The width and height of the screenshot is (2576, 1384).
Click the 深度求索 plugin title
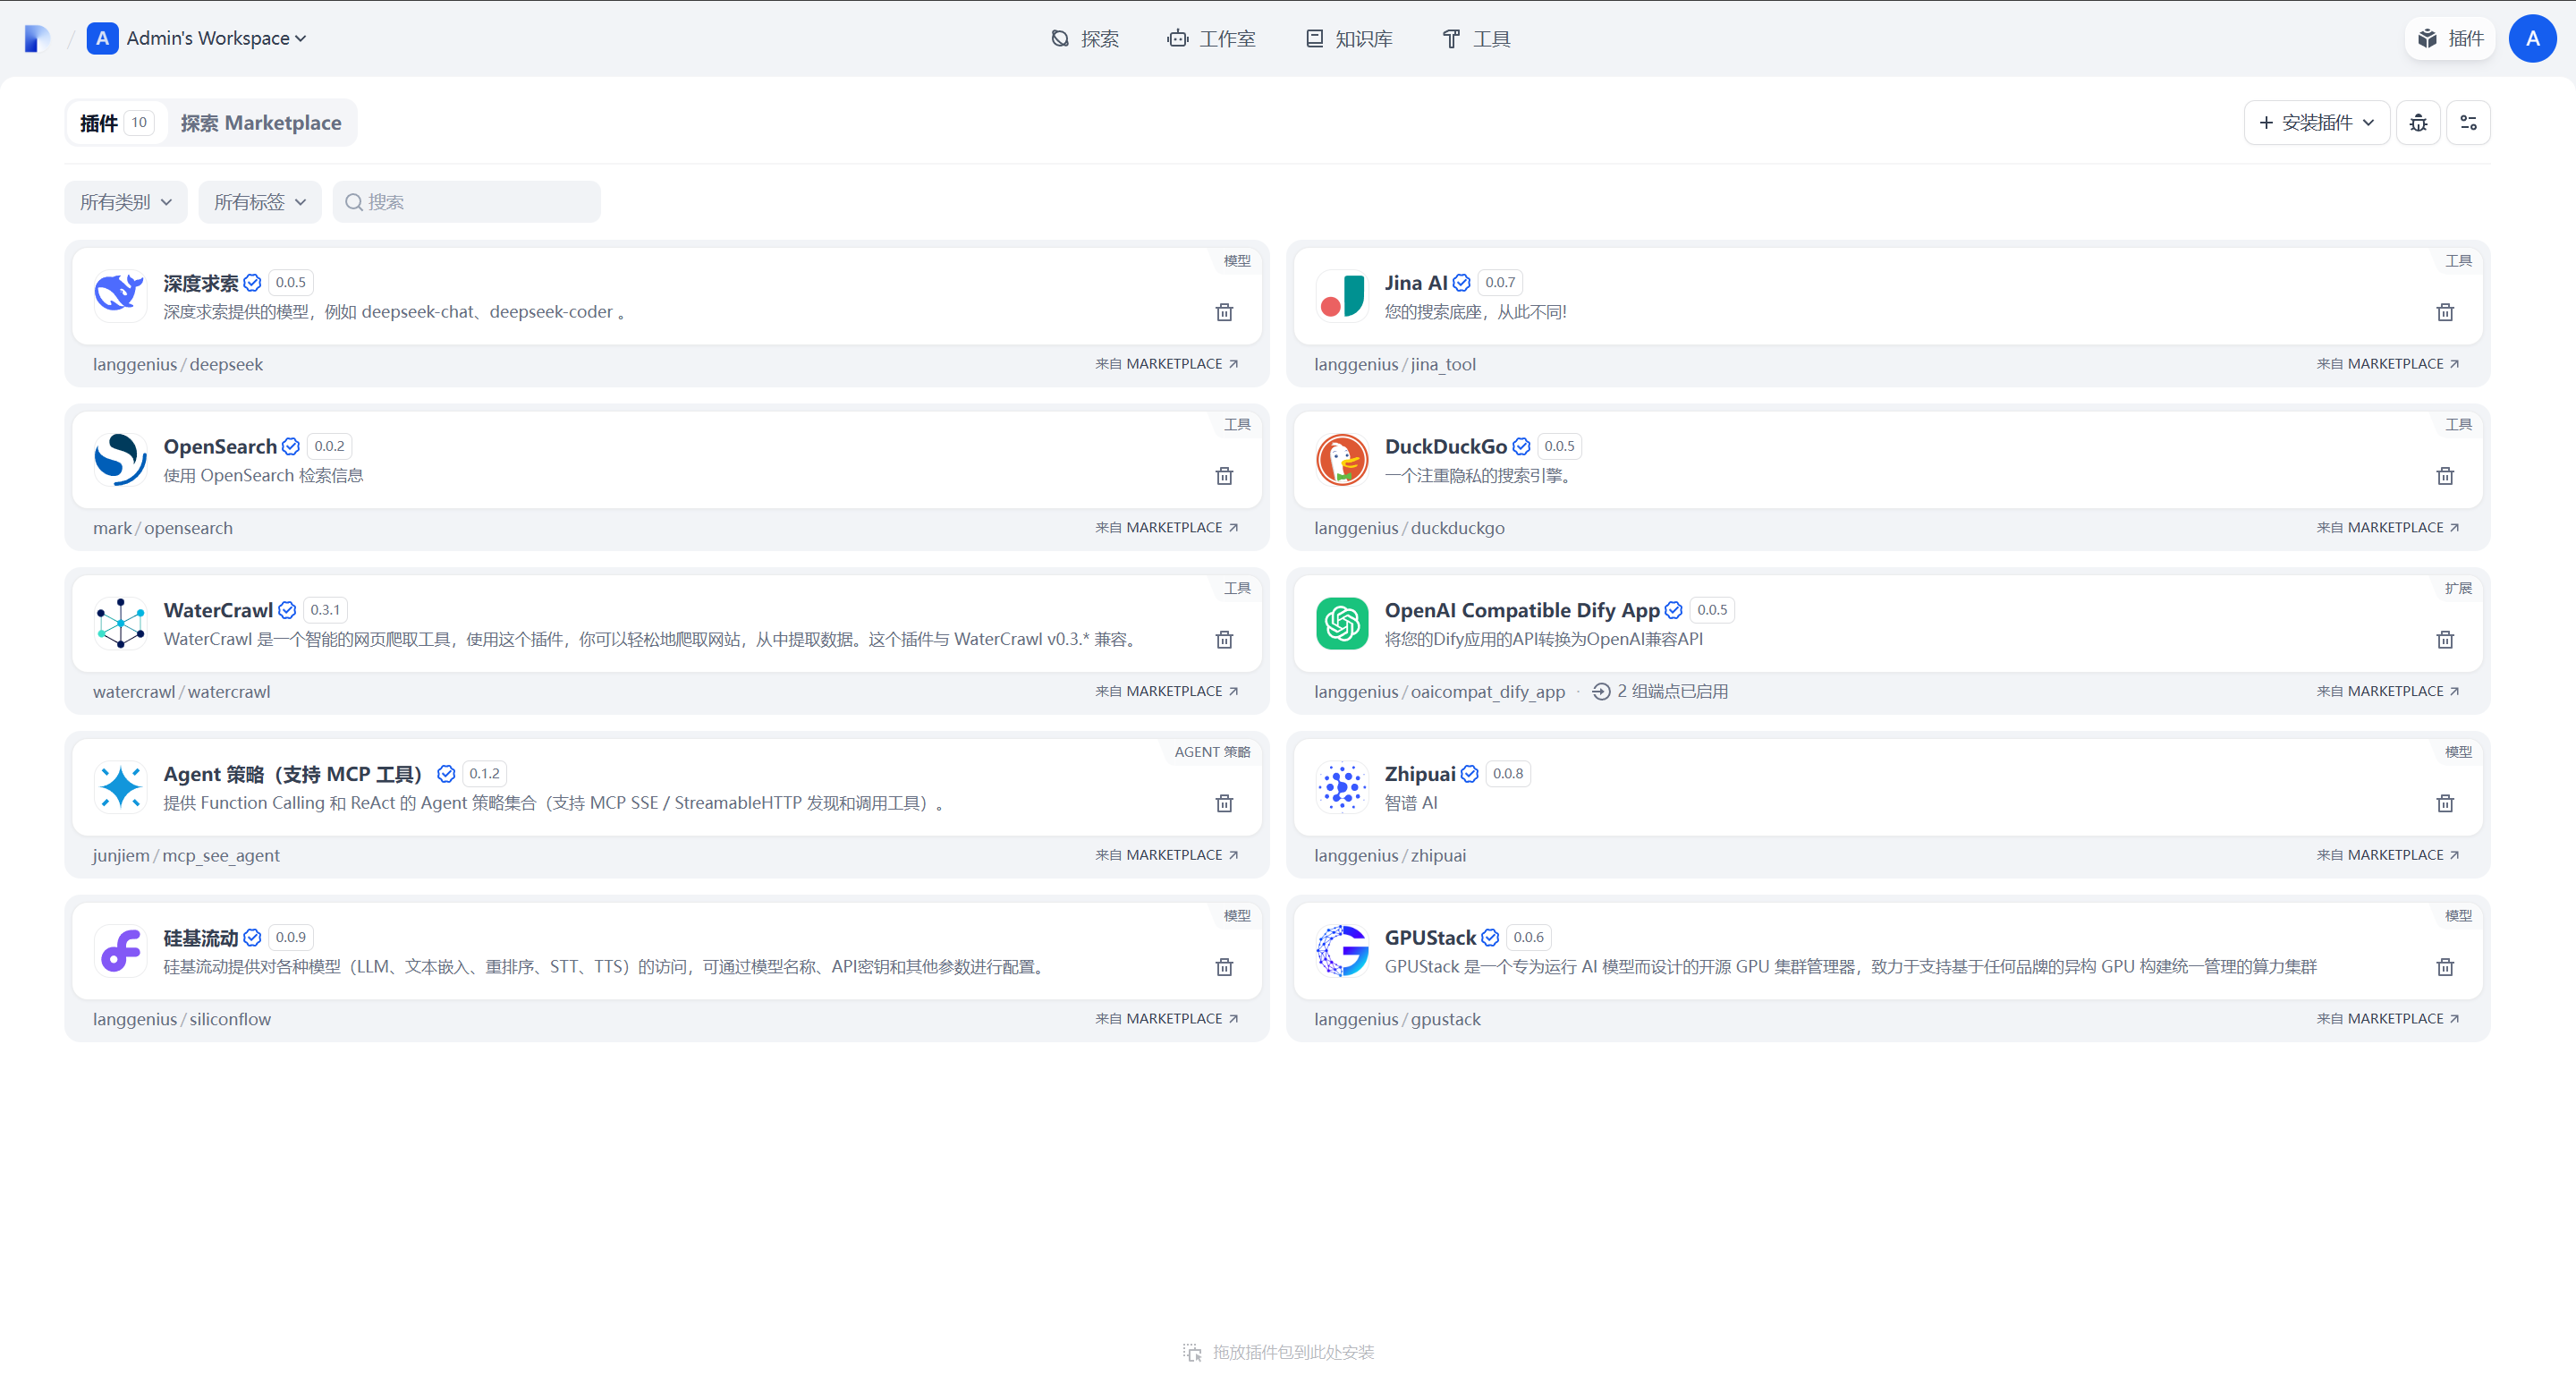click(201, 283)
